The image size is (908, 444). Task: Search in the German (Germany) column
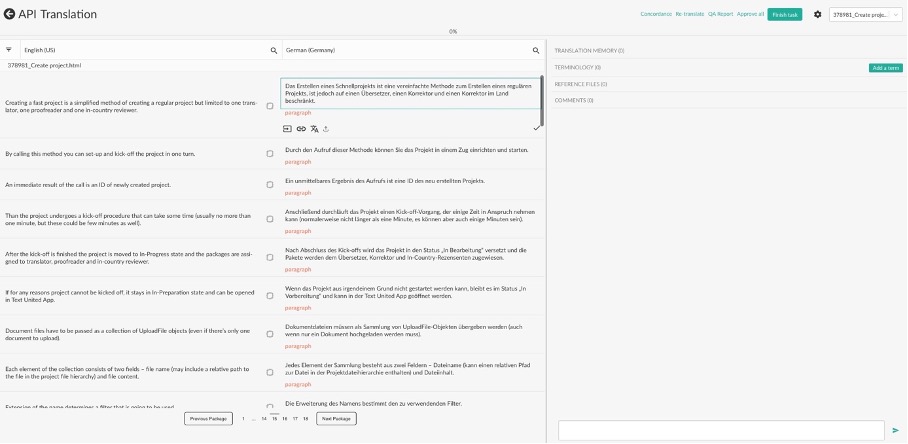pos(536,50)
